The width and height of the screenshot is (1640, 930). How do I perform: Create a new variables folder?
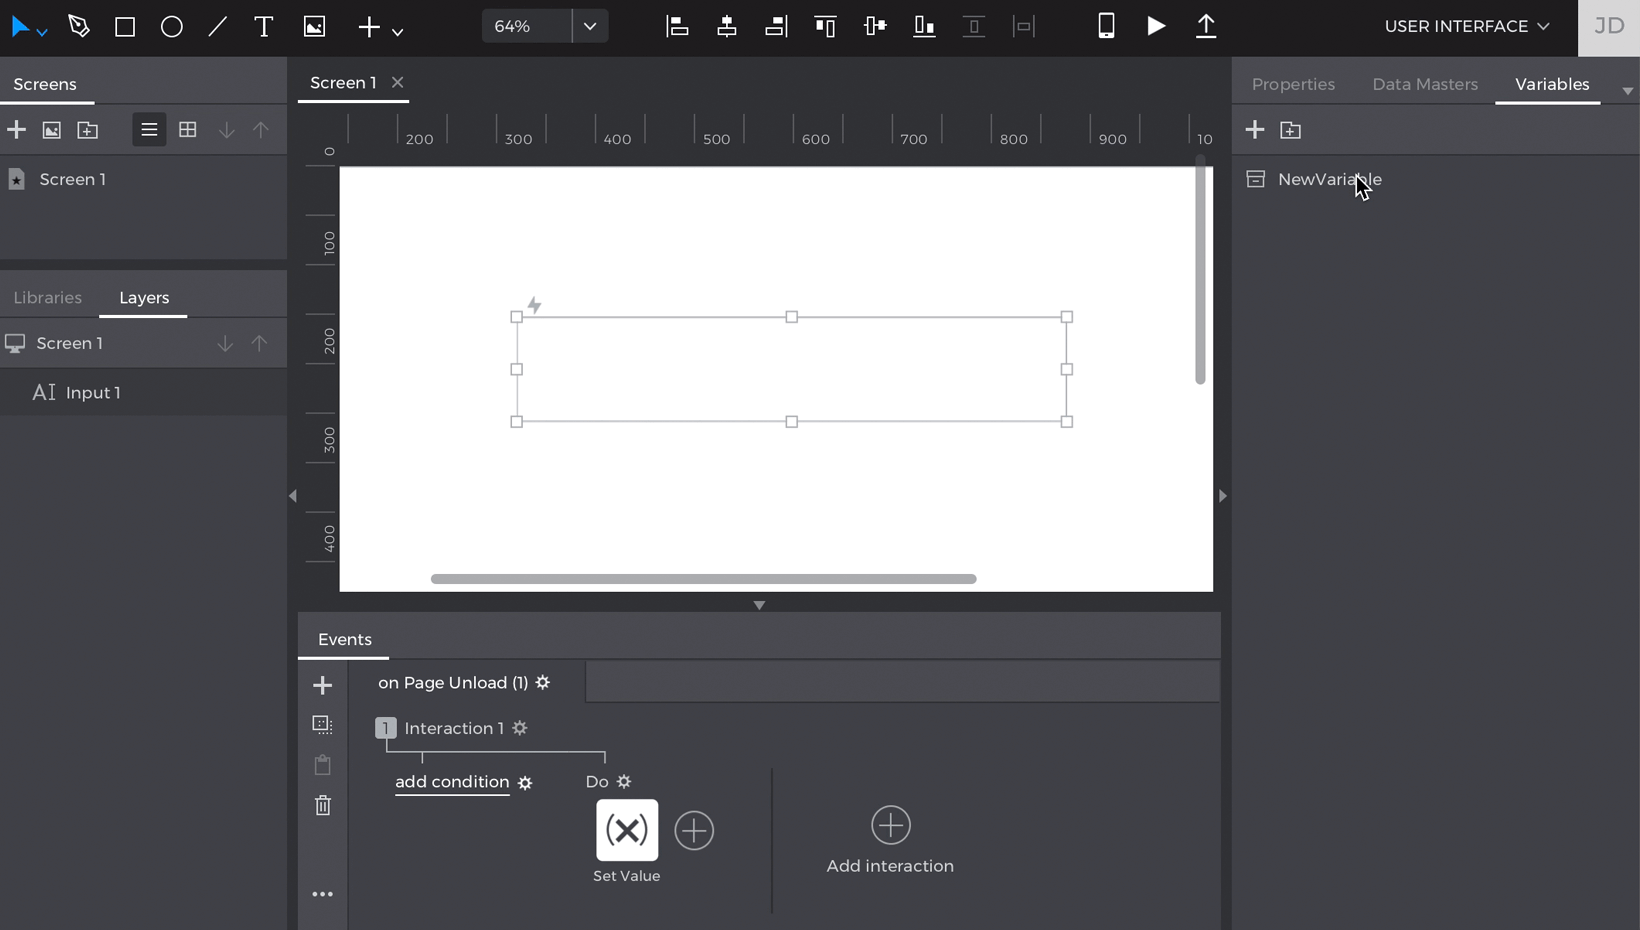1291,130
